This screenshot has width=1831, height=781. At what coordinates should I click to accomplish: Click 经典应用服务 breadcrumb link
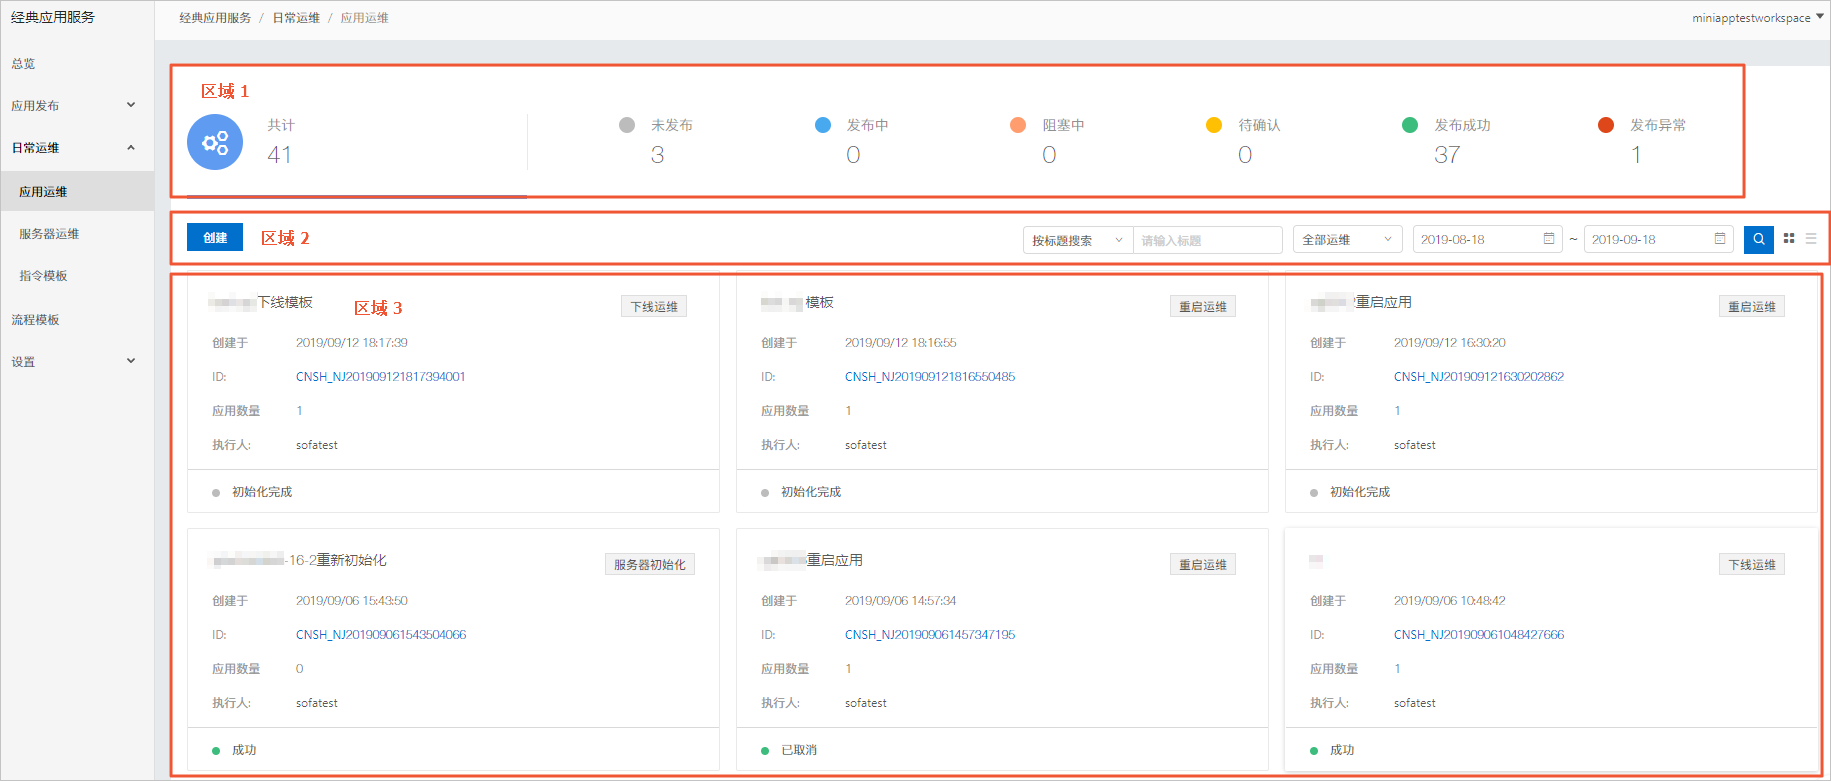tap(215, 18)
